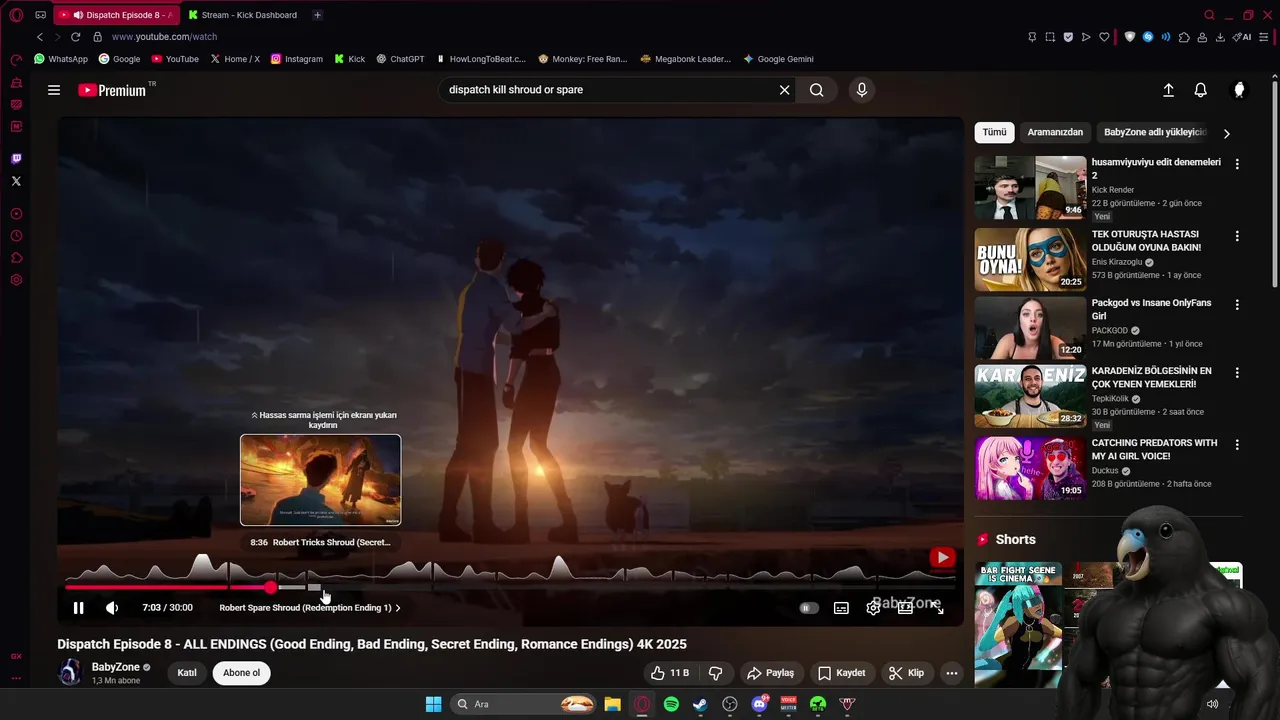Viewport: 1280px width, 720px height.
Task: Open the Opera sidebar settings gear
Action: coord(16,280)
